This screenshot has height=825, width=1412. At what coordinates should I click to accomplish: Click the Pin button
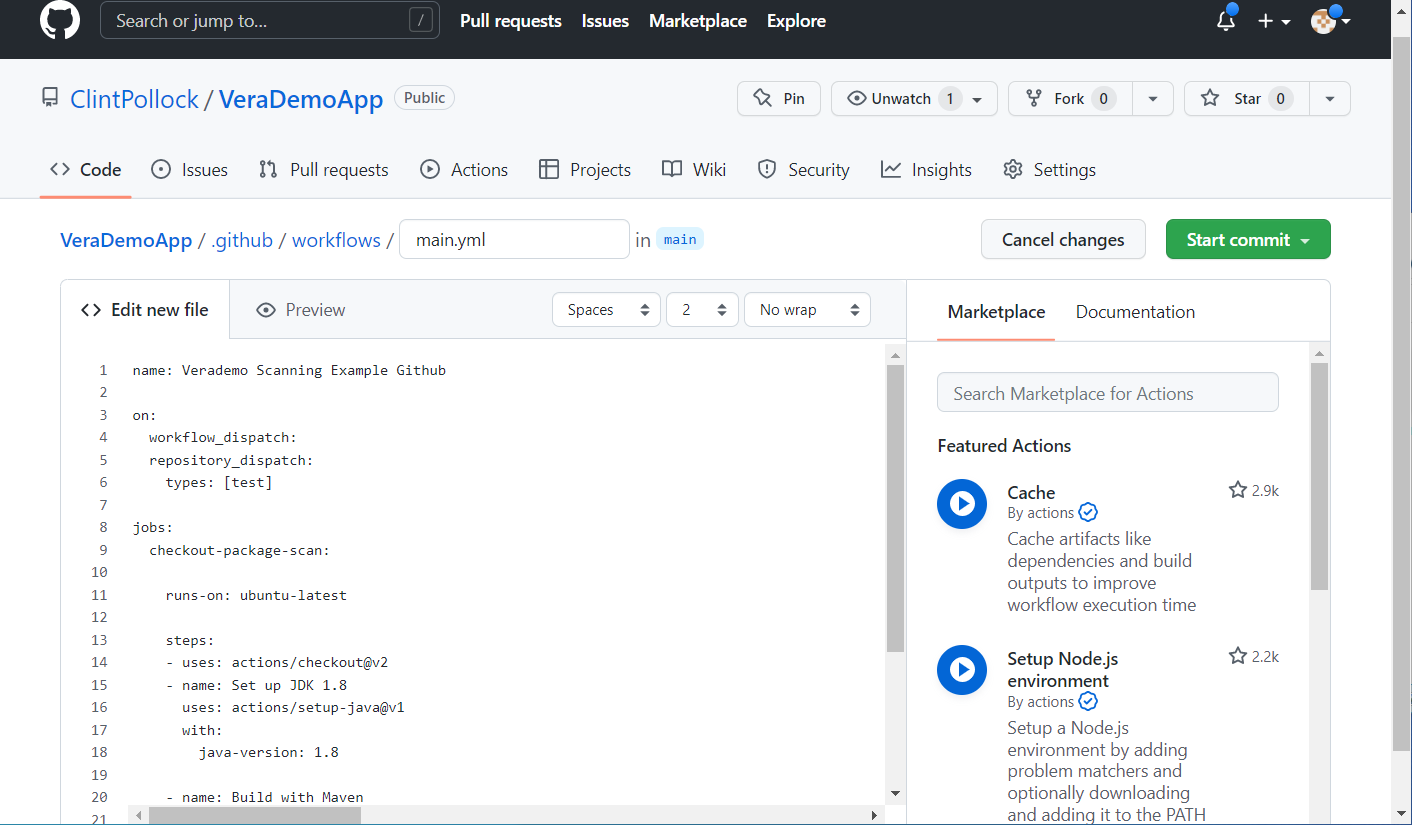pyautogui.click(x=779, y=98)
